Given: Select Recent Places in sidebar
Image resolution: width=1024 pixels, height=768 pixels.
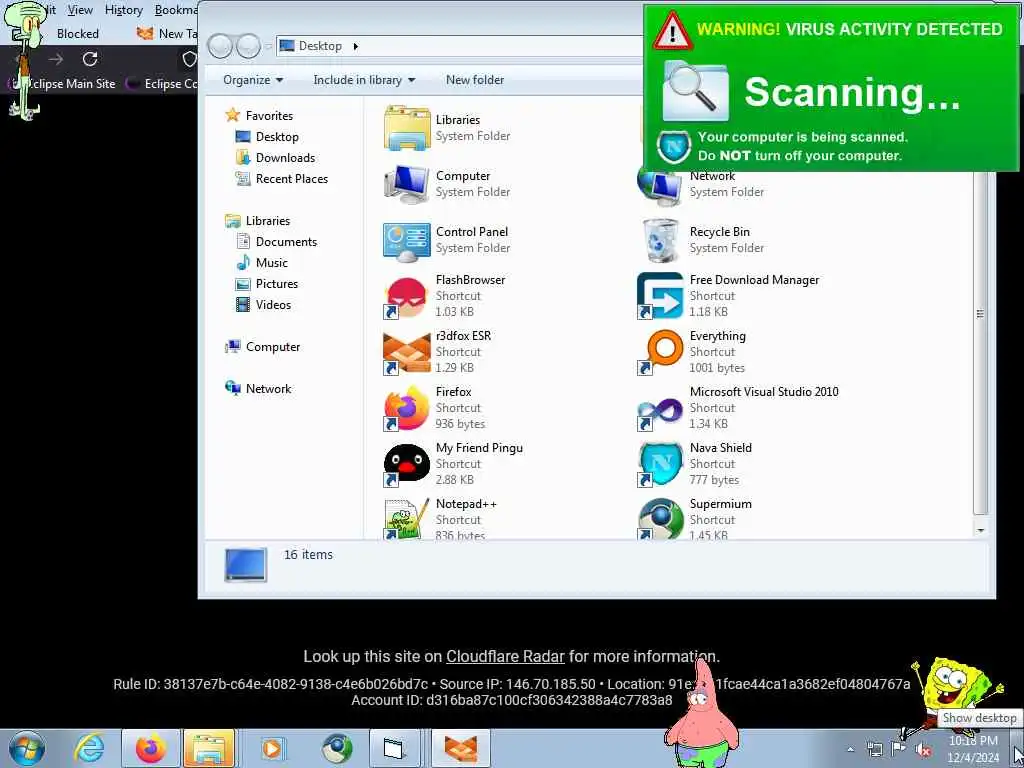Looking at the screenshot, I should (281, 178).
